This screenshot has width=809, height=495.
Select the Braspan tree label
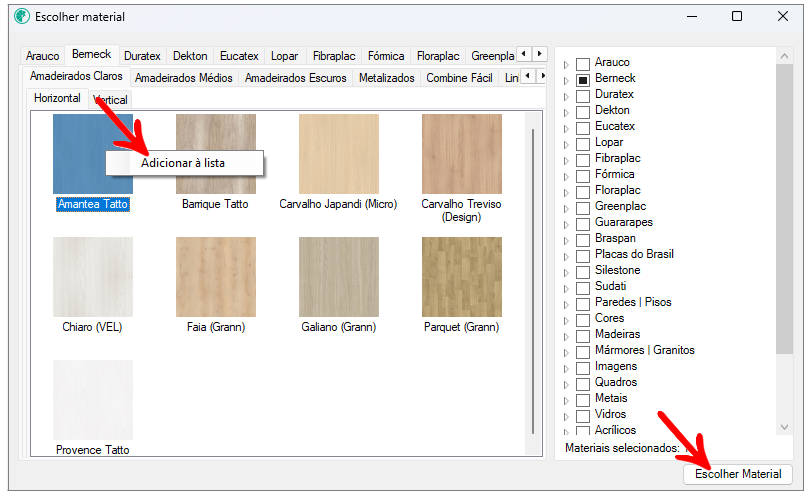[615, 238]
